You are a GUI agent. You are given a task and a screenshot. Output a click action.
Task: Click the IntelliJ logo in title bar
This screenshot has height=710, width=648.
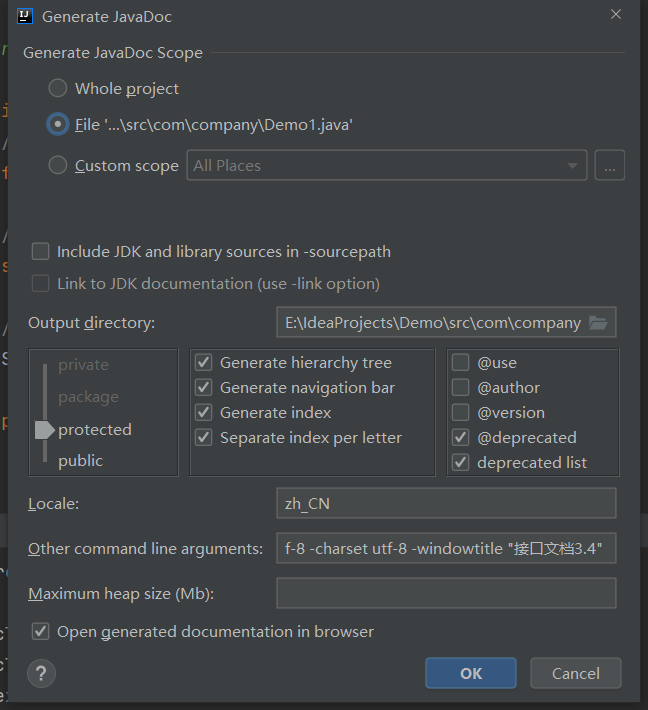[x=25, y=17]
